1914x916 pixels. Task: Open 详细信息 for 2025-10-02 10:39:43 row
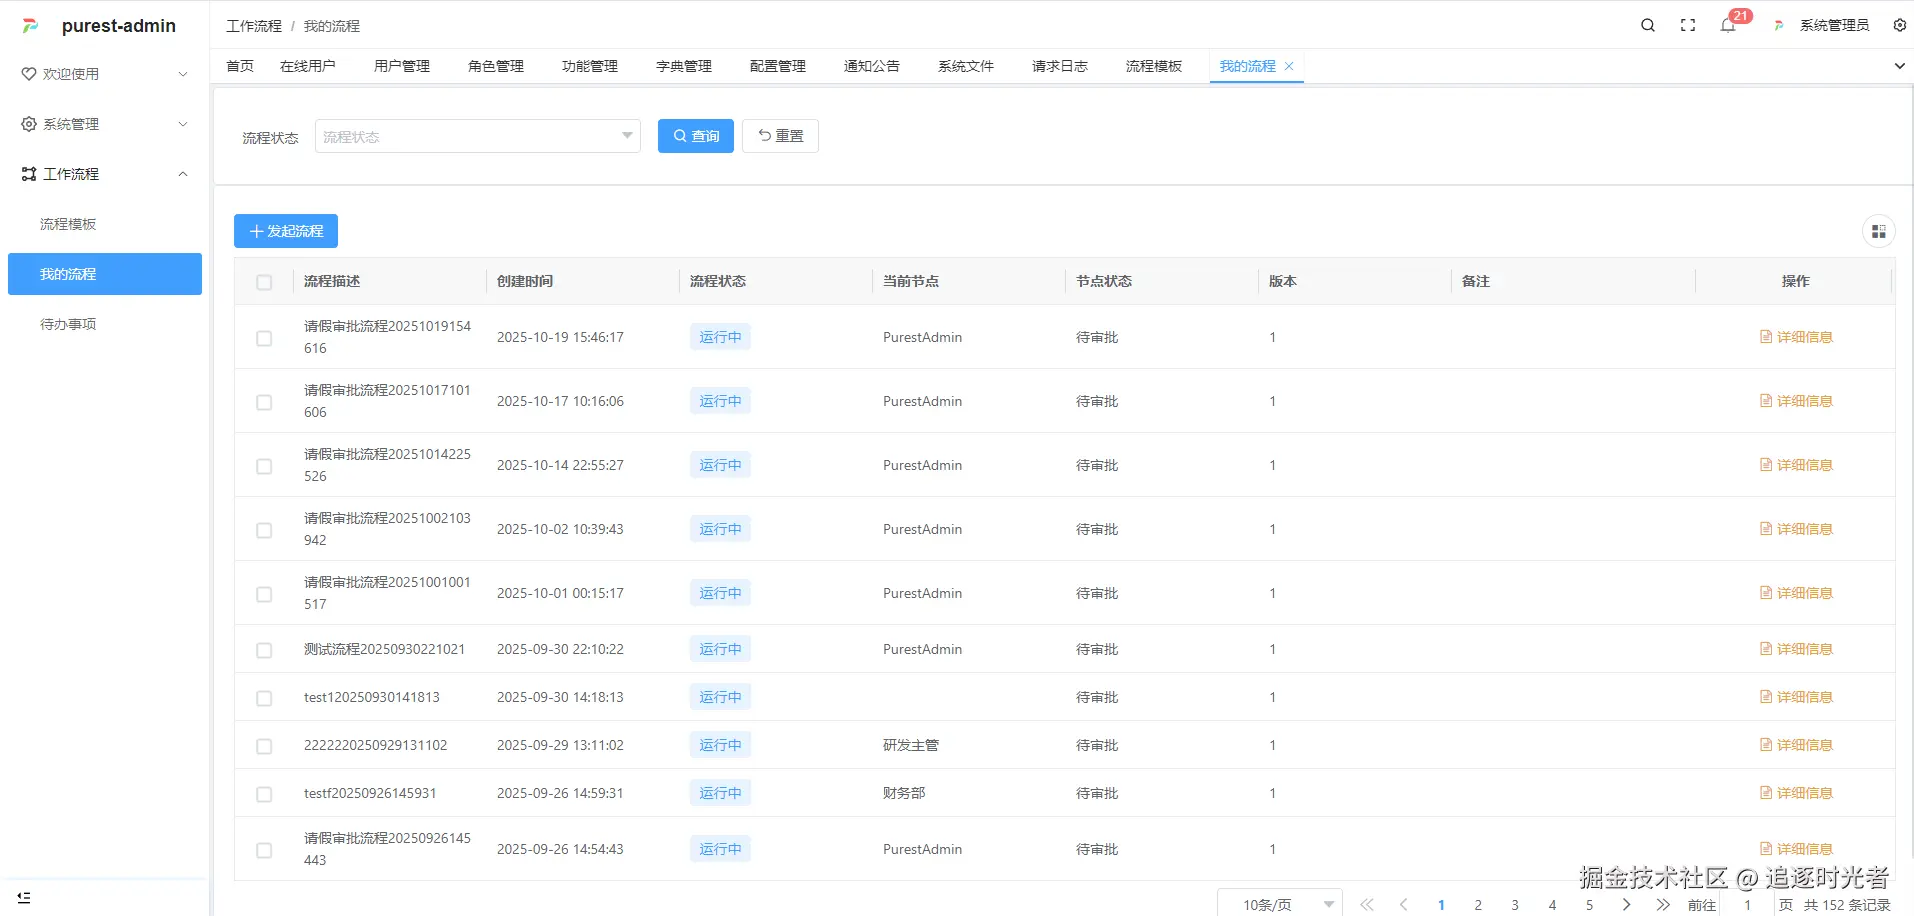[1796, 529]
